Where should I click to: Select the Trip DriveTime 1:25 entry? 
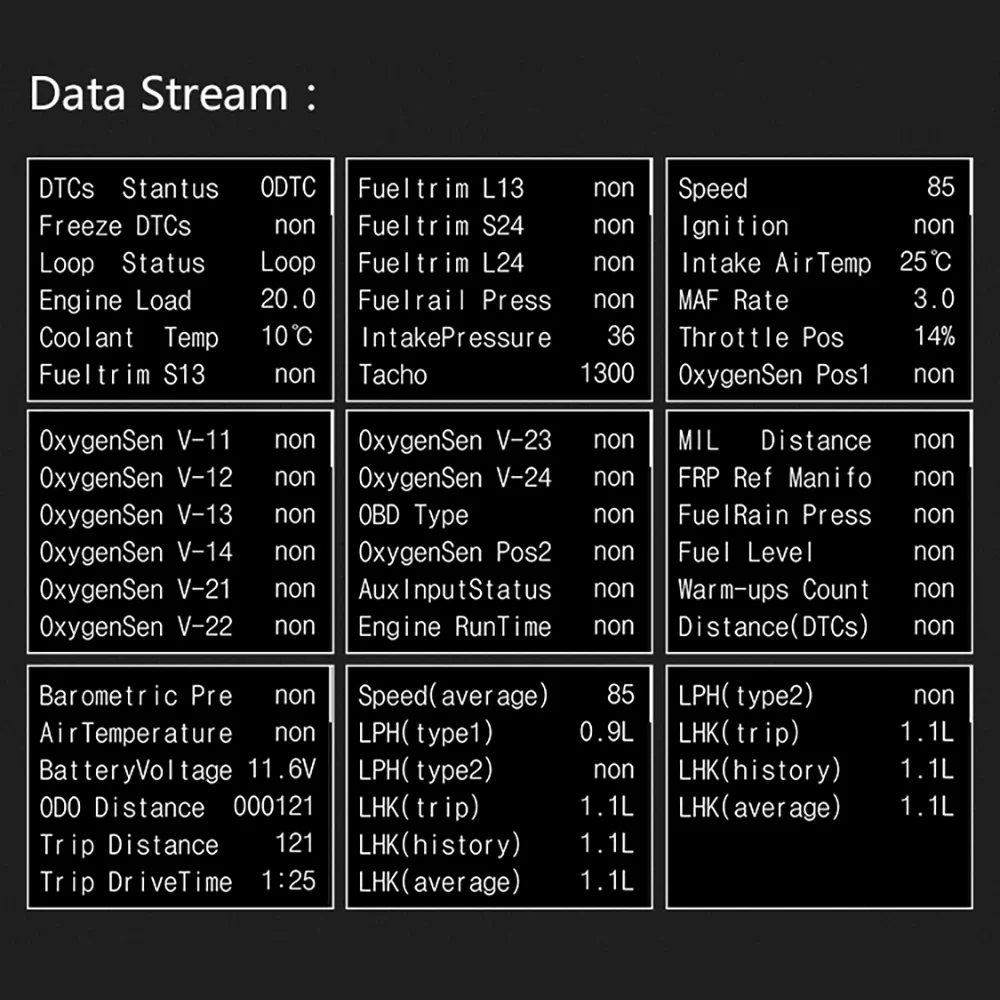[x=177, y=882]
